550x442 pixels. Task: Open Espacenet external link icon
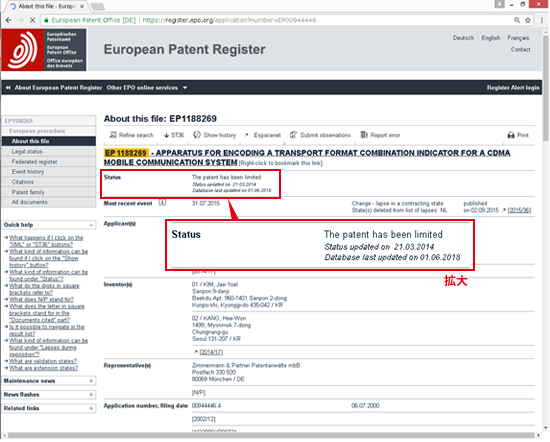247,135
